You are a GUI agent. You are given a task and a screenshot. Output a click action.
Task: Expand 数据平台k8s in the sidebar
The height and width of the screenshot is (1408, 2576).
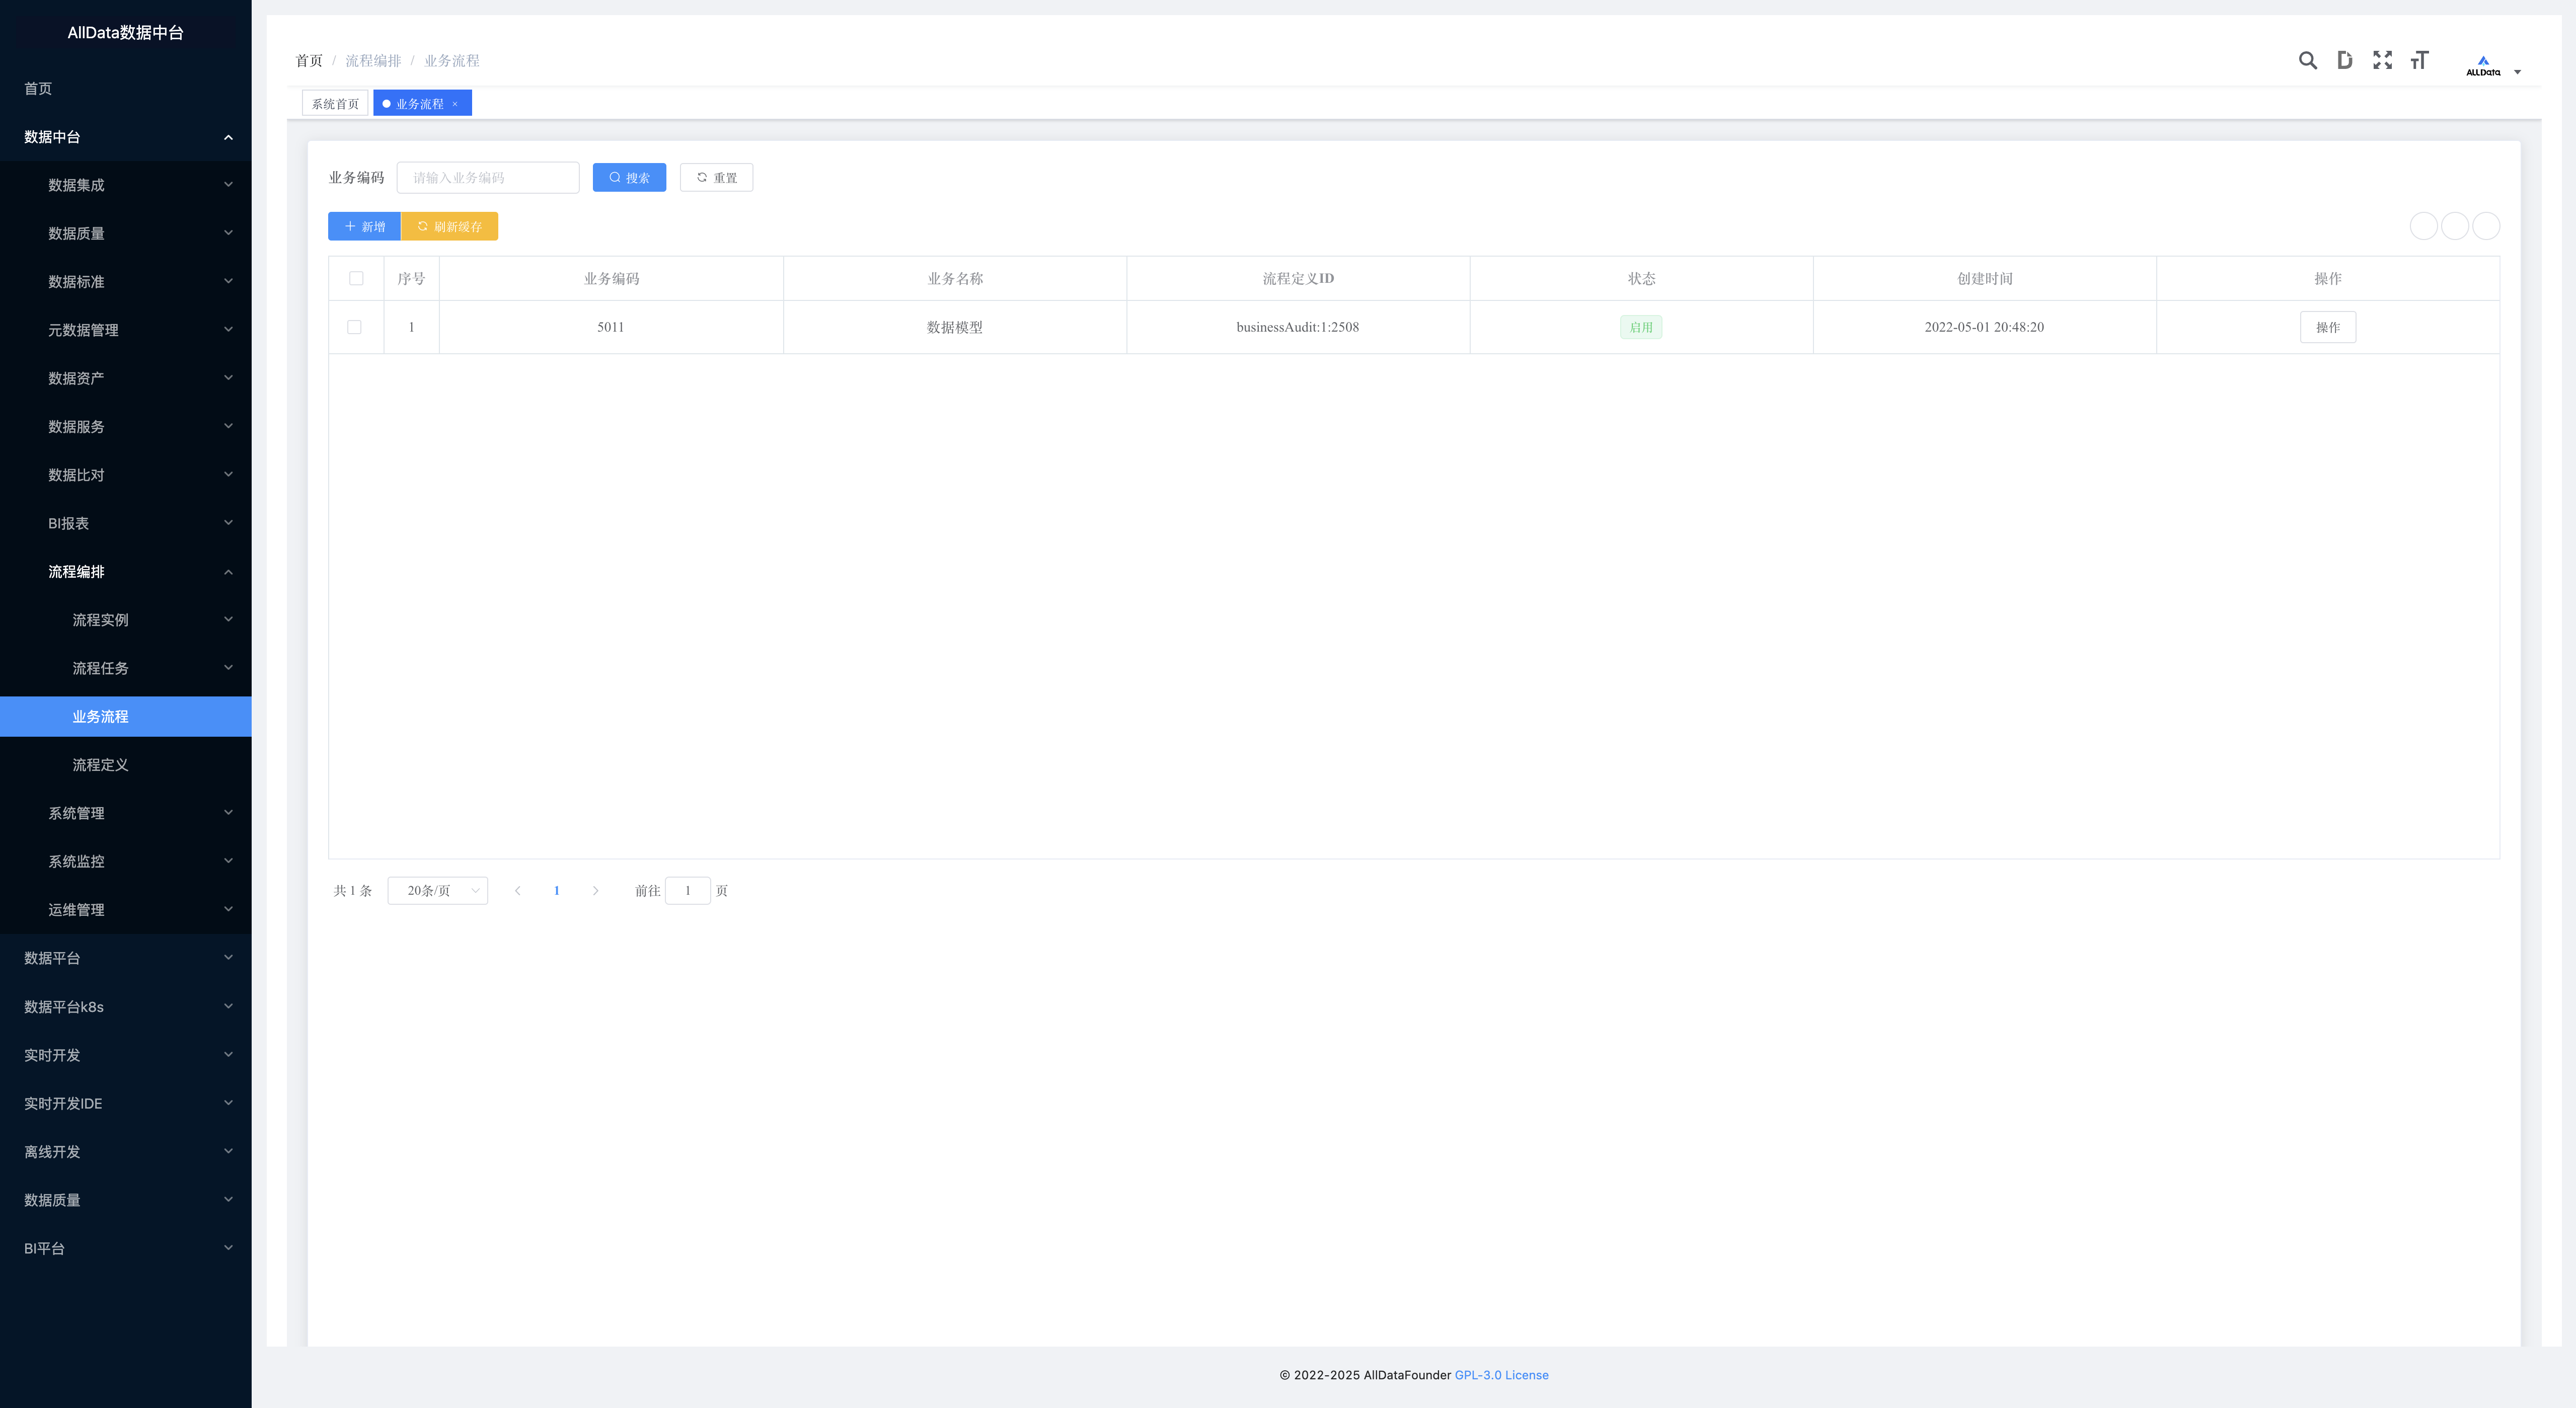[x=126, y=1006]
